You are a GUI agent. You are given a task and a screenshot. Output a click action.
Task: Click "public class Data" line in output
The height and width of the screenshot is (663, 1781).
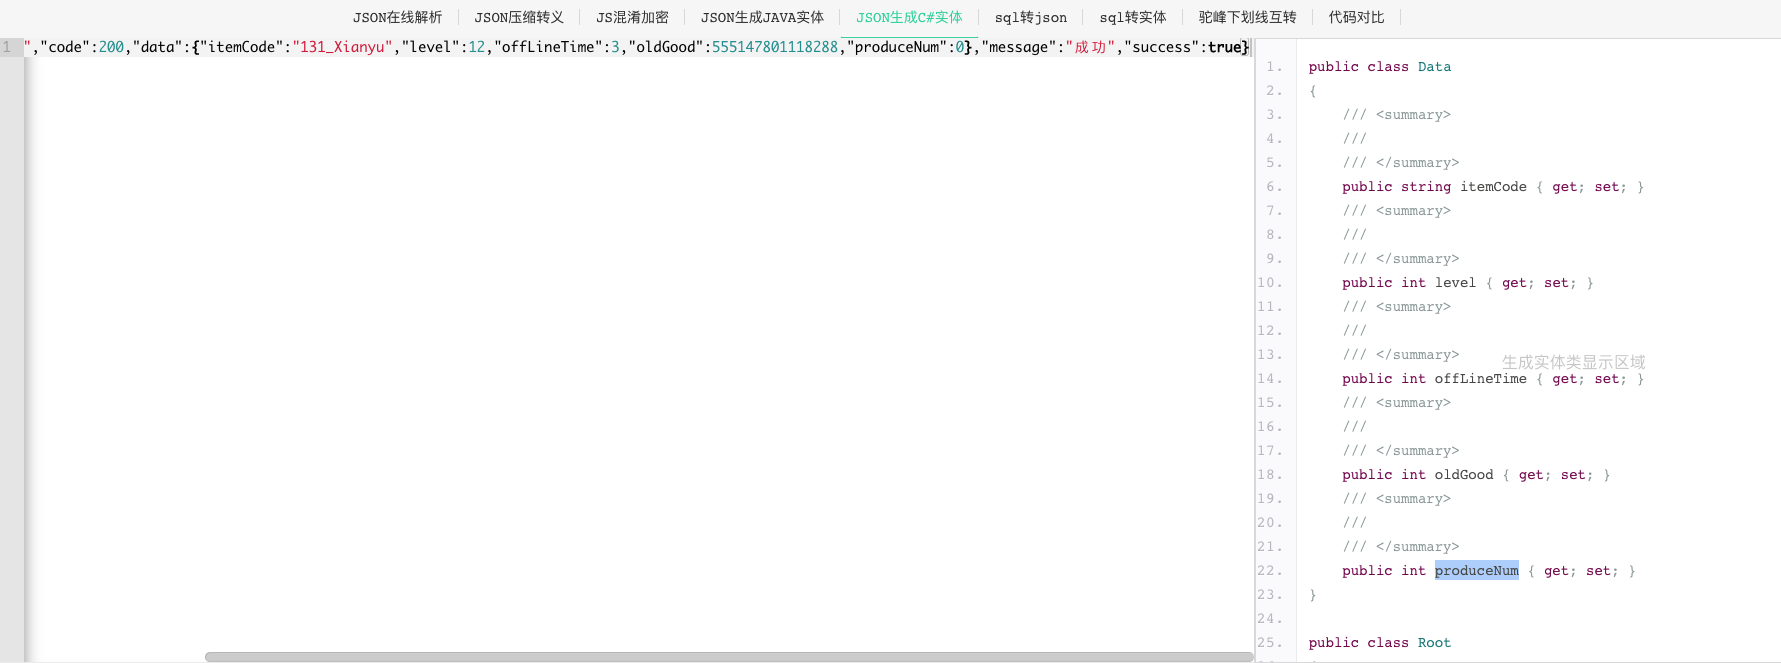tap(1379, 67)
